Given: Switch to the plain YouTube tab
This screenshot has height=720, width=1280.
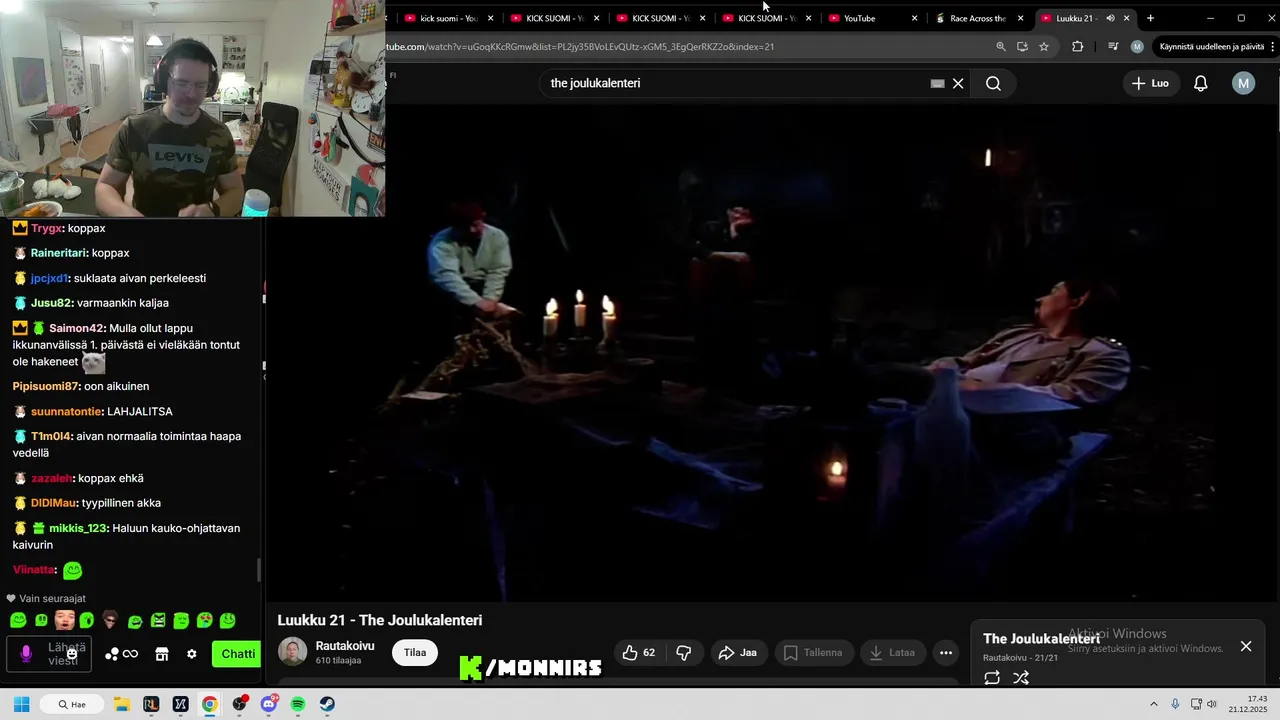Looking at the screenshot, I should click(x=871, y=18).
